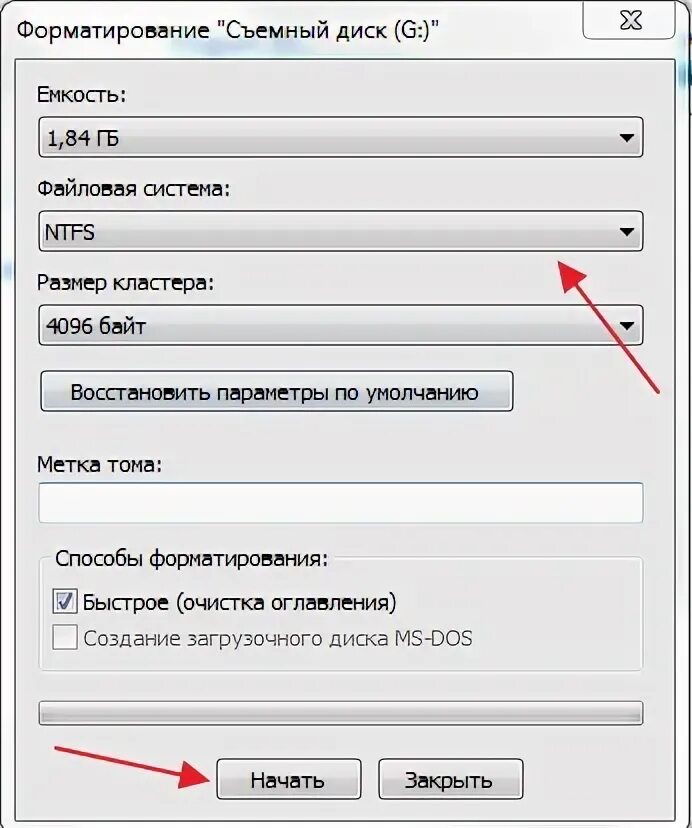
Task: Expand the Размер кластера dropdown arrow
Action: [x=626, y=326]
